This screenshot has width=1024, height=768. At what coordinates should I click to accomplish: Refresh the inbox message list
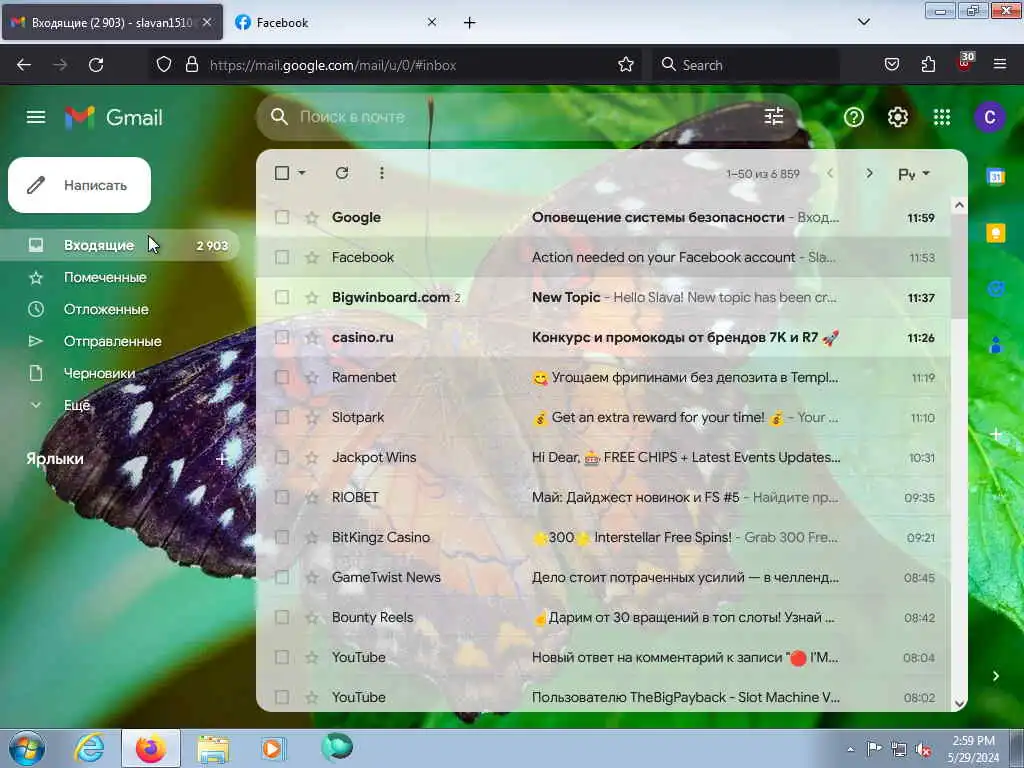pyautogui.click(x=342, y=173)
